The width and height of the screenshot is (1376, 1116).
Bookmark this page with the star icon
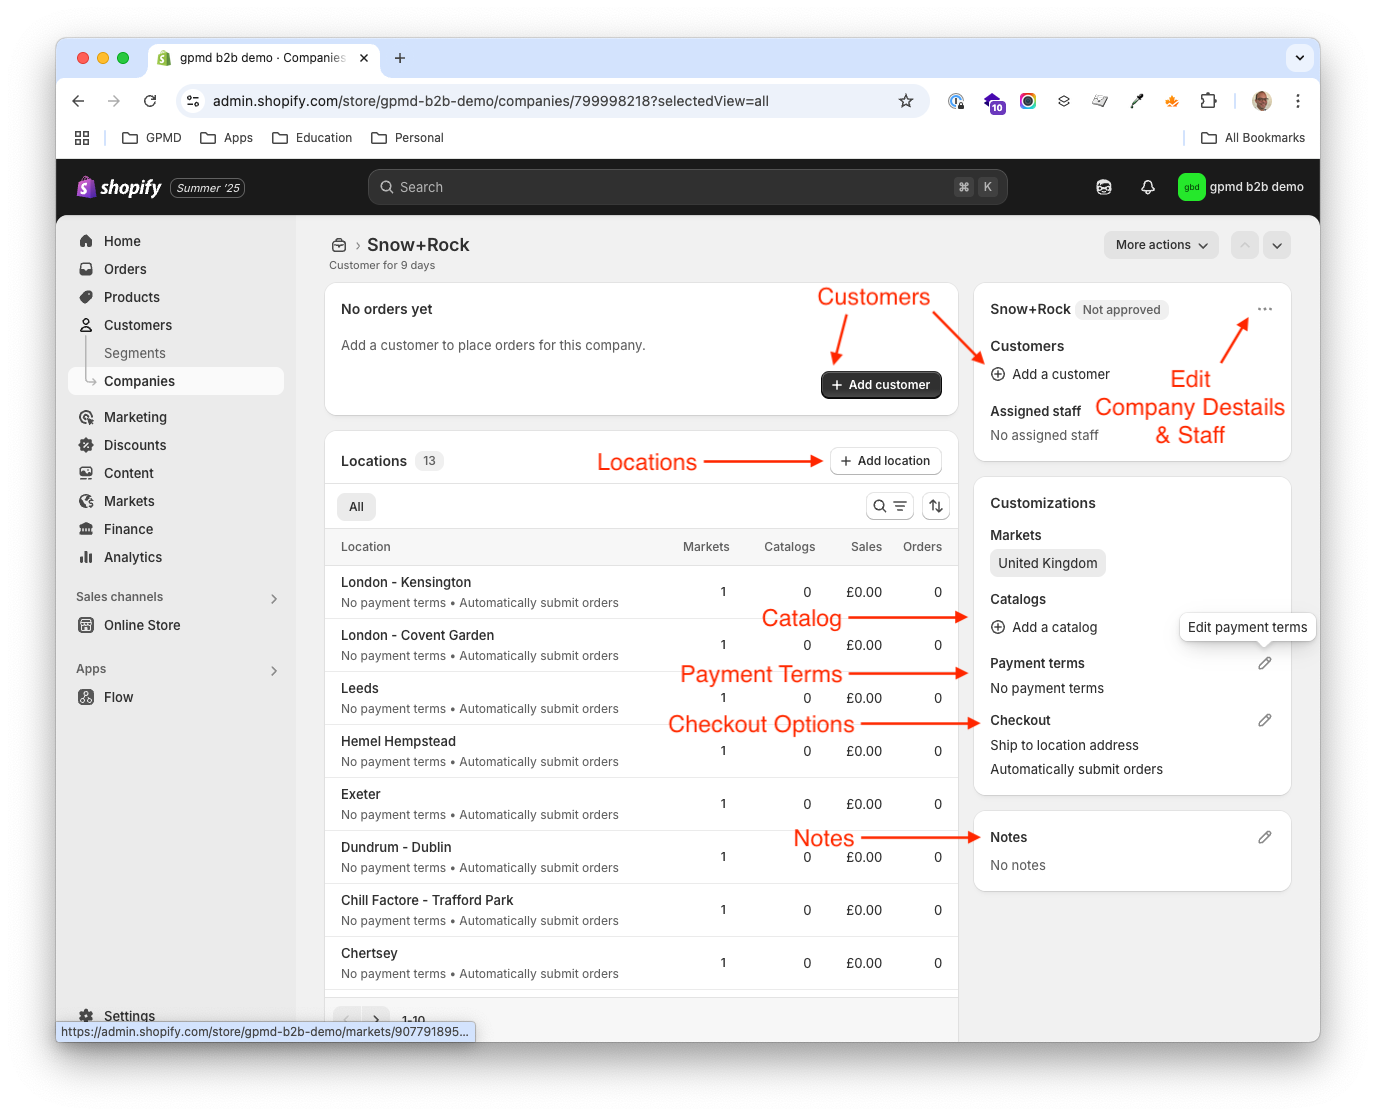(x=906, y=101)
